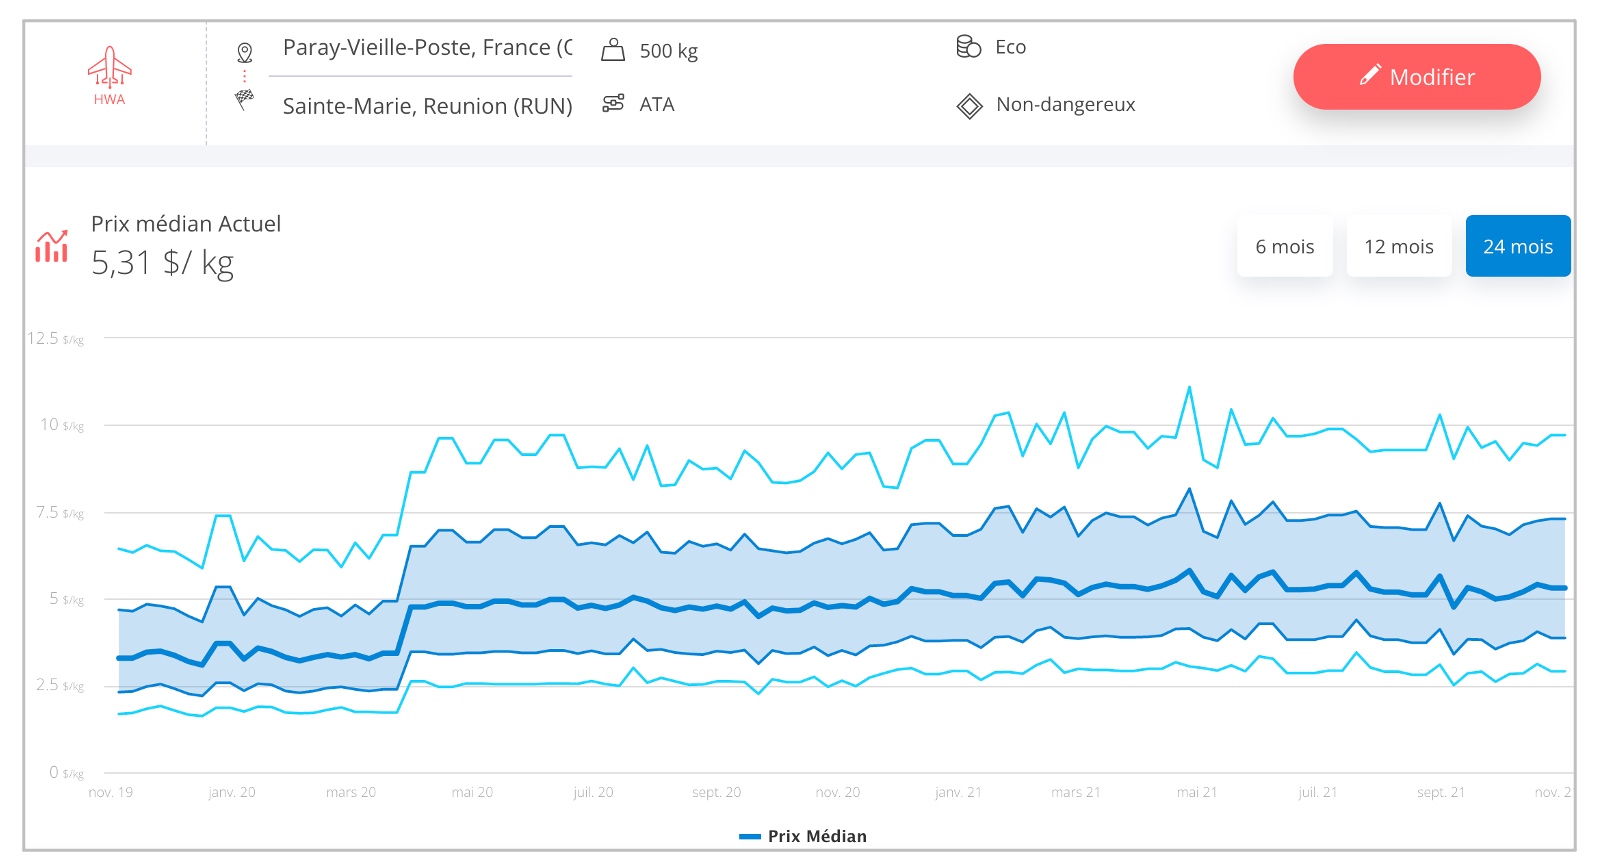The image size is (1602, 868).
Task: Click the nov. 20 x-axis label
Action: (837, 792)
